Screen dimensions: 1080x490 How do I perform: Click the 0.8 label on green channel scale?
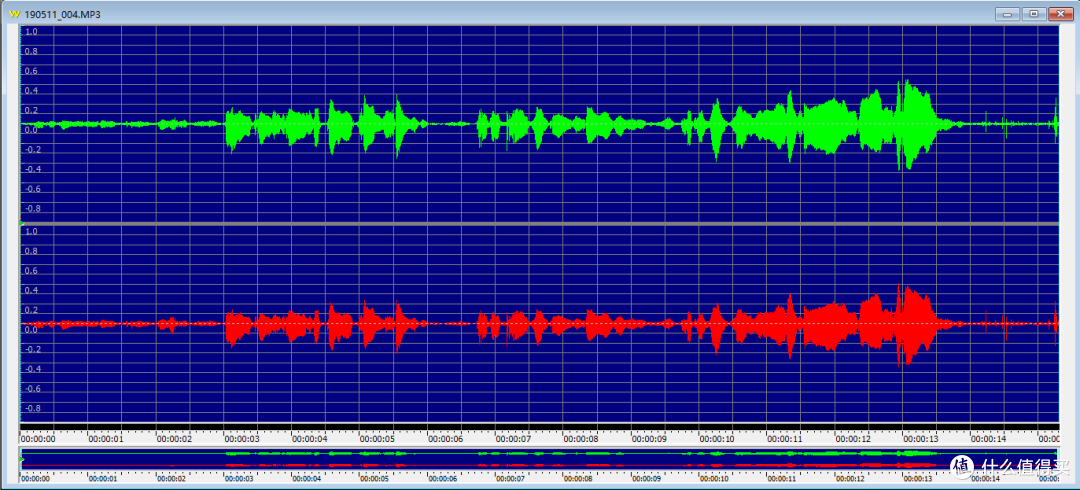[32, 52]
